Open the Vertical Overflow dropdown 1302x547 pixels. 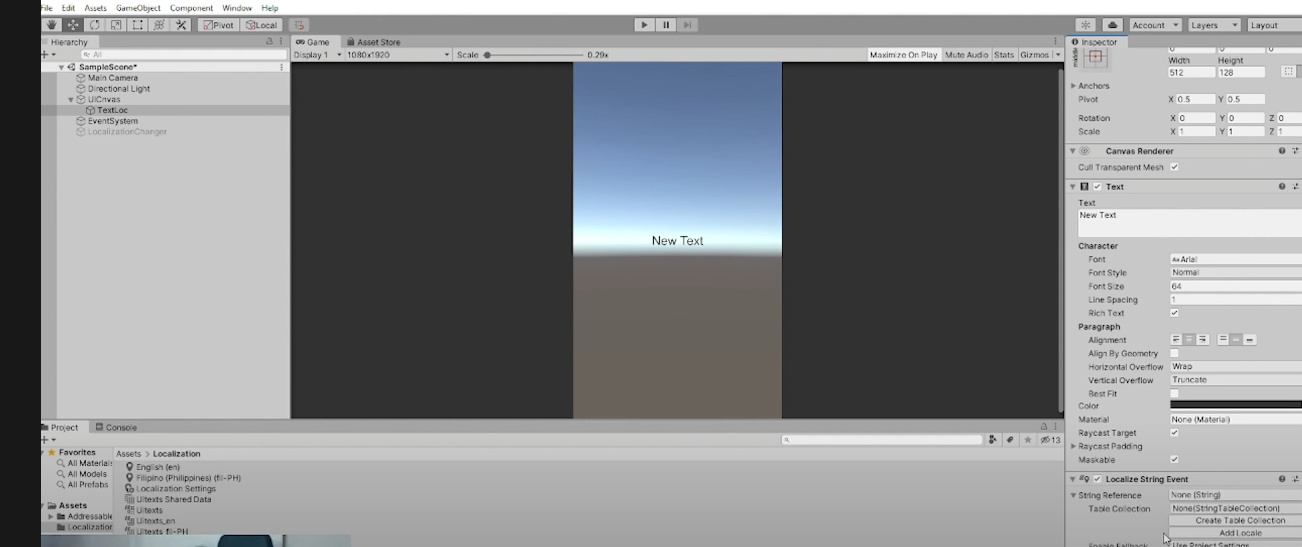(x=1235, y=380)
